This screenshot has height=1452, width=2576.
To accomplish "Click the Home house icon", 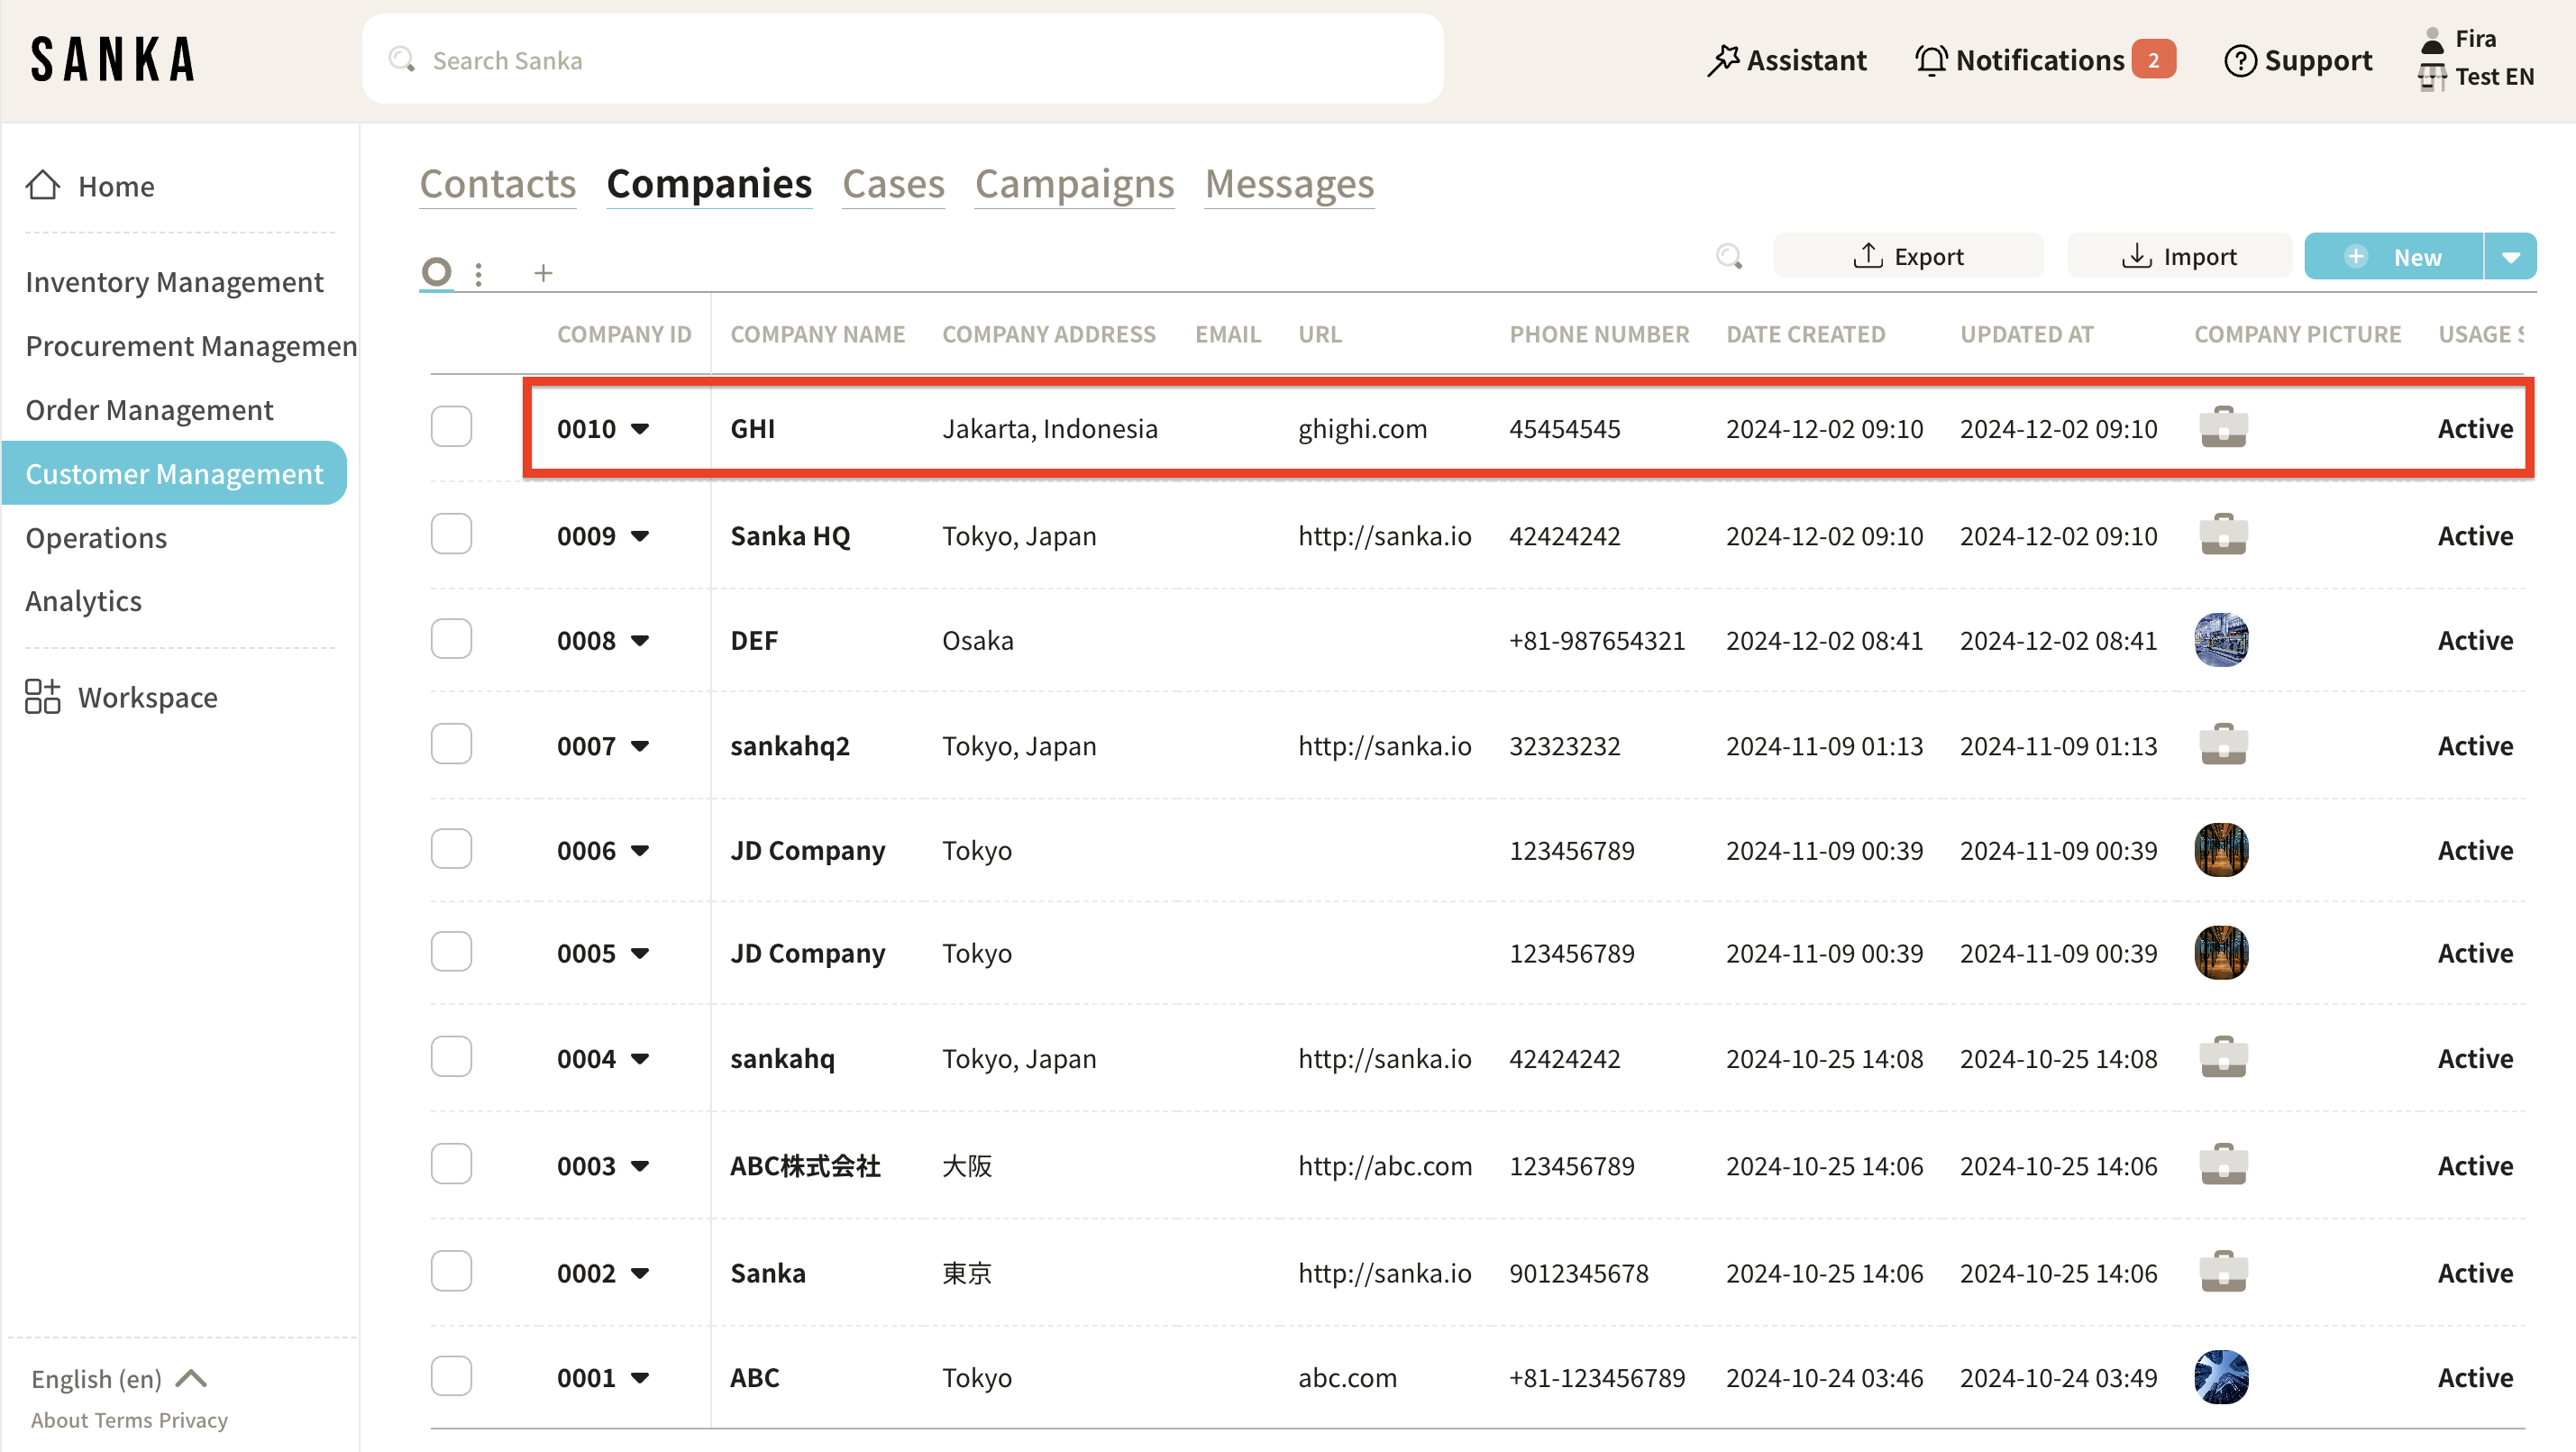I will point(43,185).
